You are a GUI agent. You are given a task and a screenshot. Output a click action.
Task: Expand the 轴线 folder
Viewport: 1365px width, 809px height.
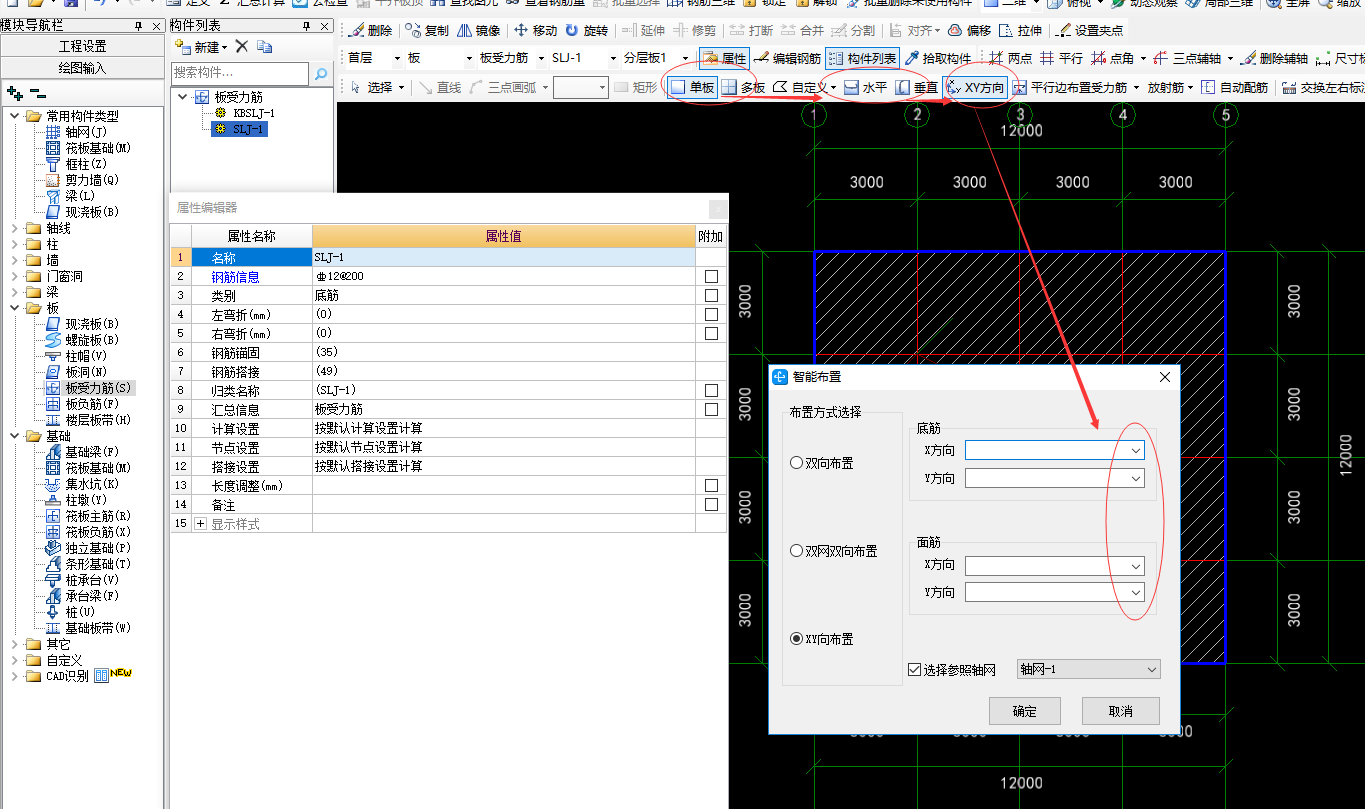point(14,228)
